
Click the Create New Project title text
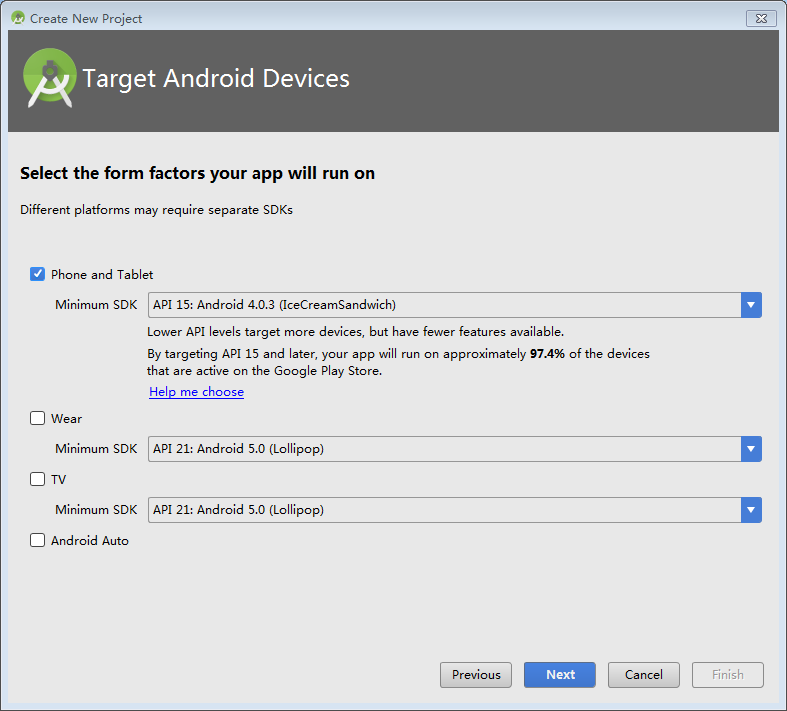[x=86, y=19]
